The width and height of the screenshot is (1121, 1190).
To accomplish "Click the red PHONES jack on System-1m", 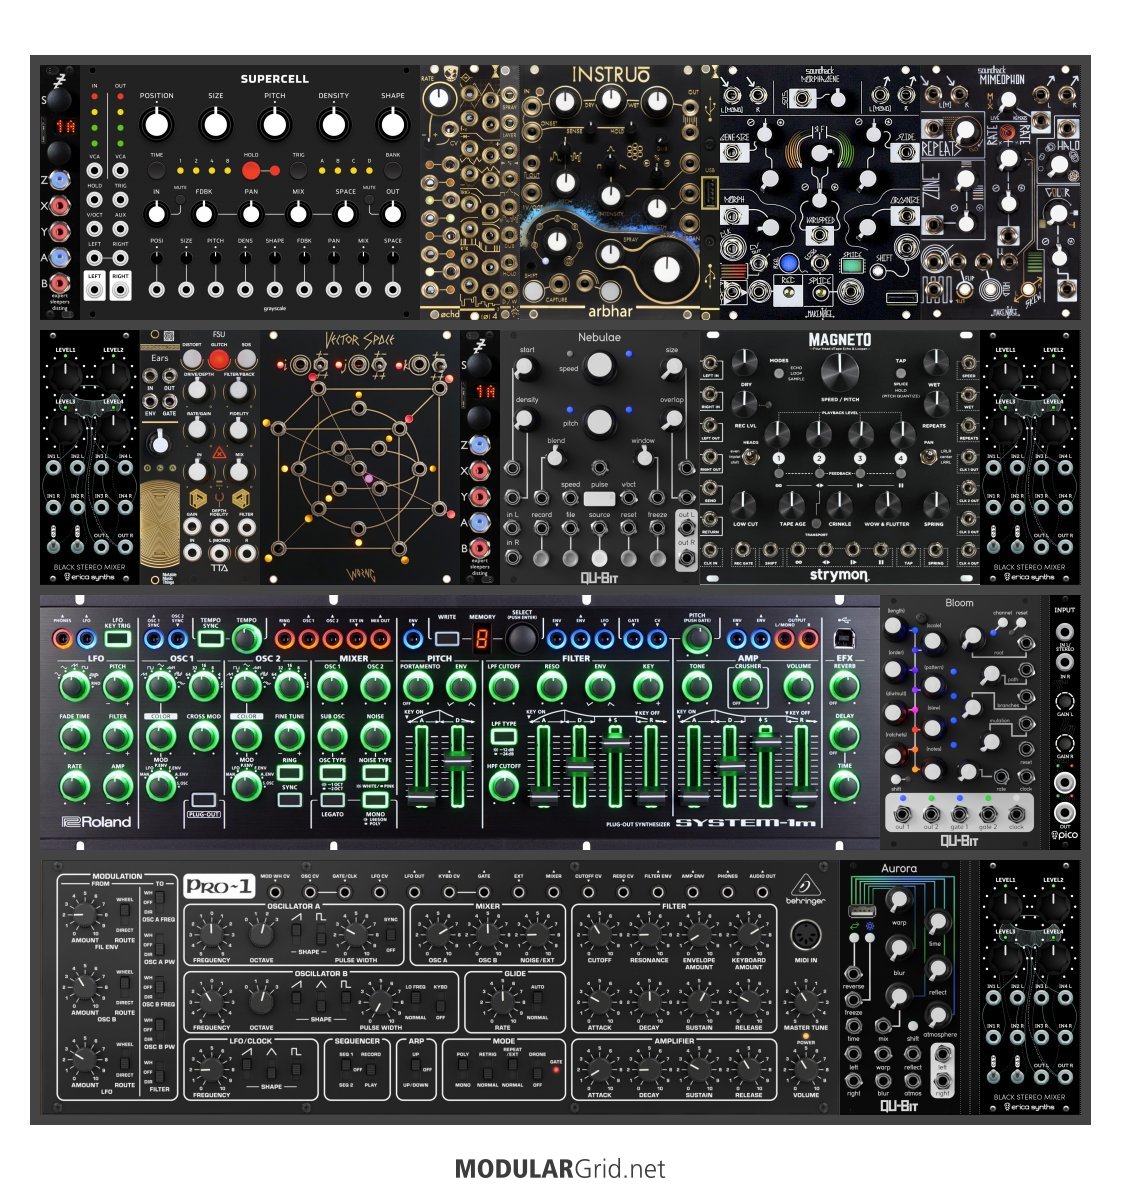I will click(62, 639).
